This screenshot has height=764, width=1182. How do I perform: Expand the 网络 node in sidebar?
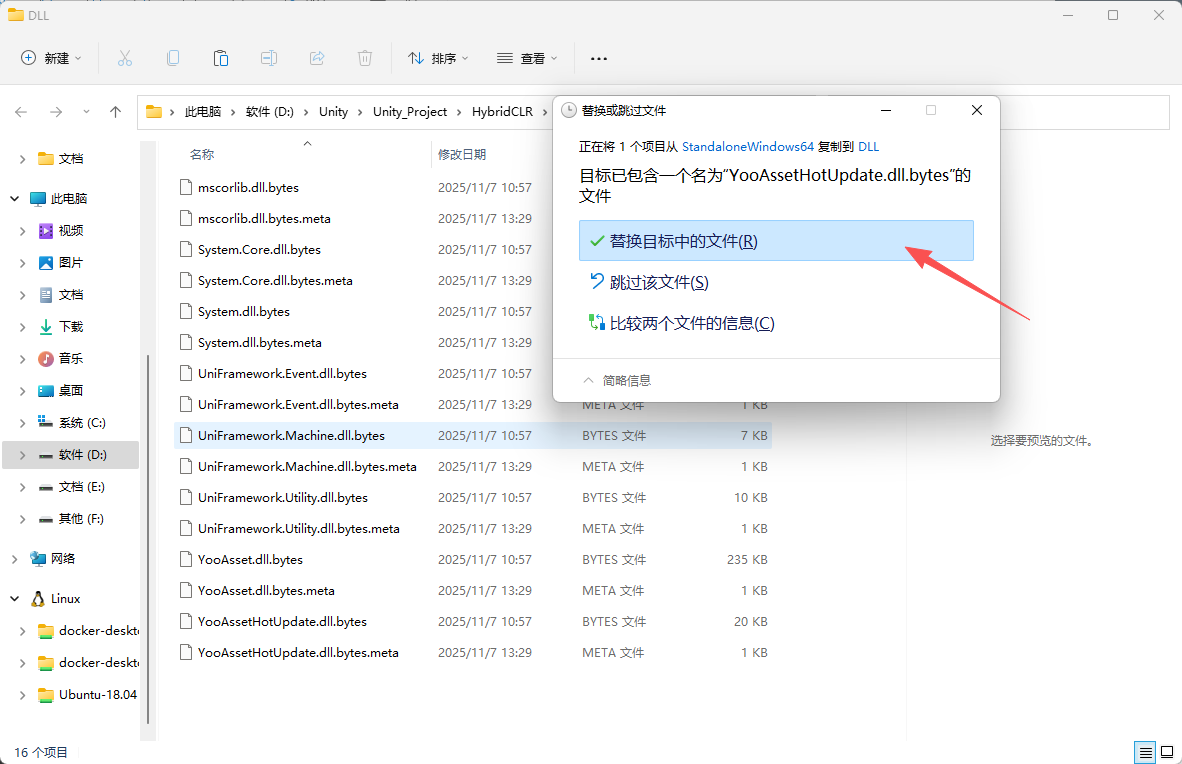[x=14, y=559]
